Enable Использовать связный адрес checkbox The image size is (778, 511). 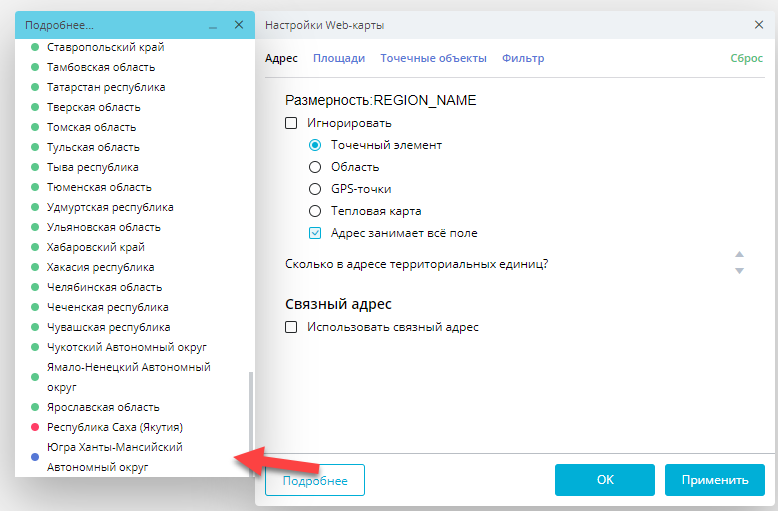click(292, 326)
